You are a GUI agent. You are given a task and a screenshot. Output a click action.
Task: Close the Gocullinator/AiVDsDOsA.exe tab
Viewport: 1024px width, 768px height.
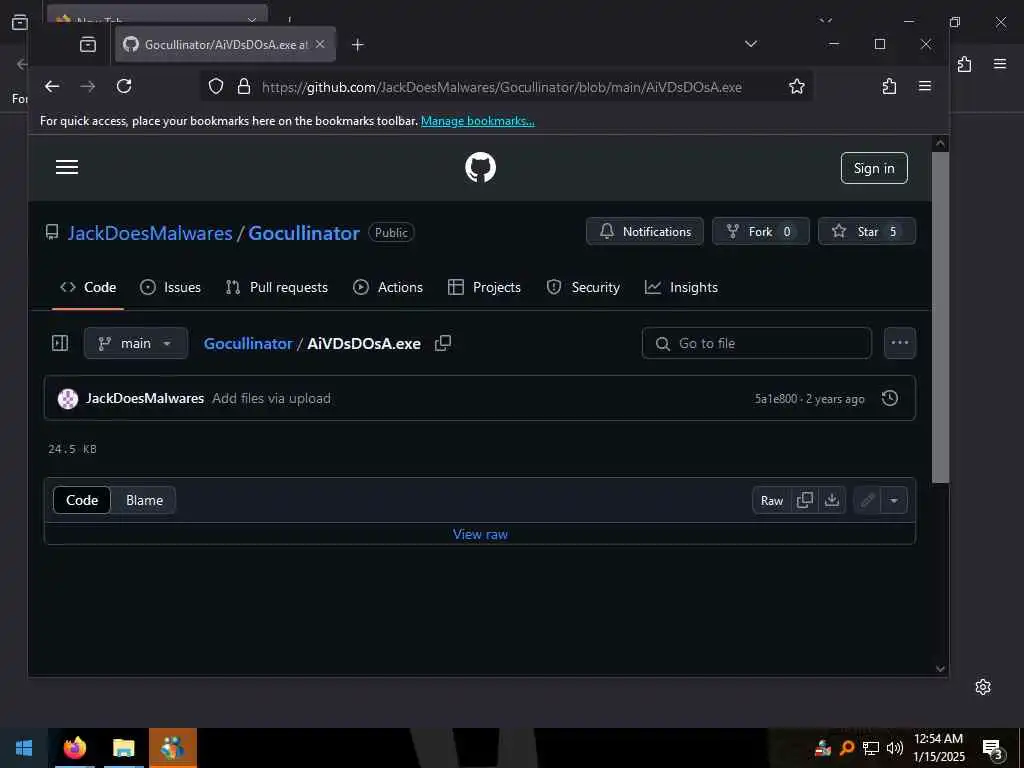coord(320,44)
